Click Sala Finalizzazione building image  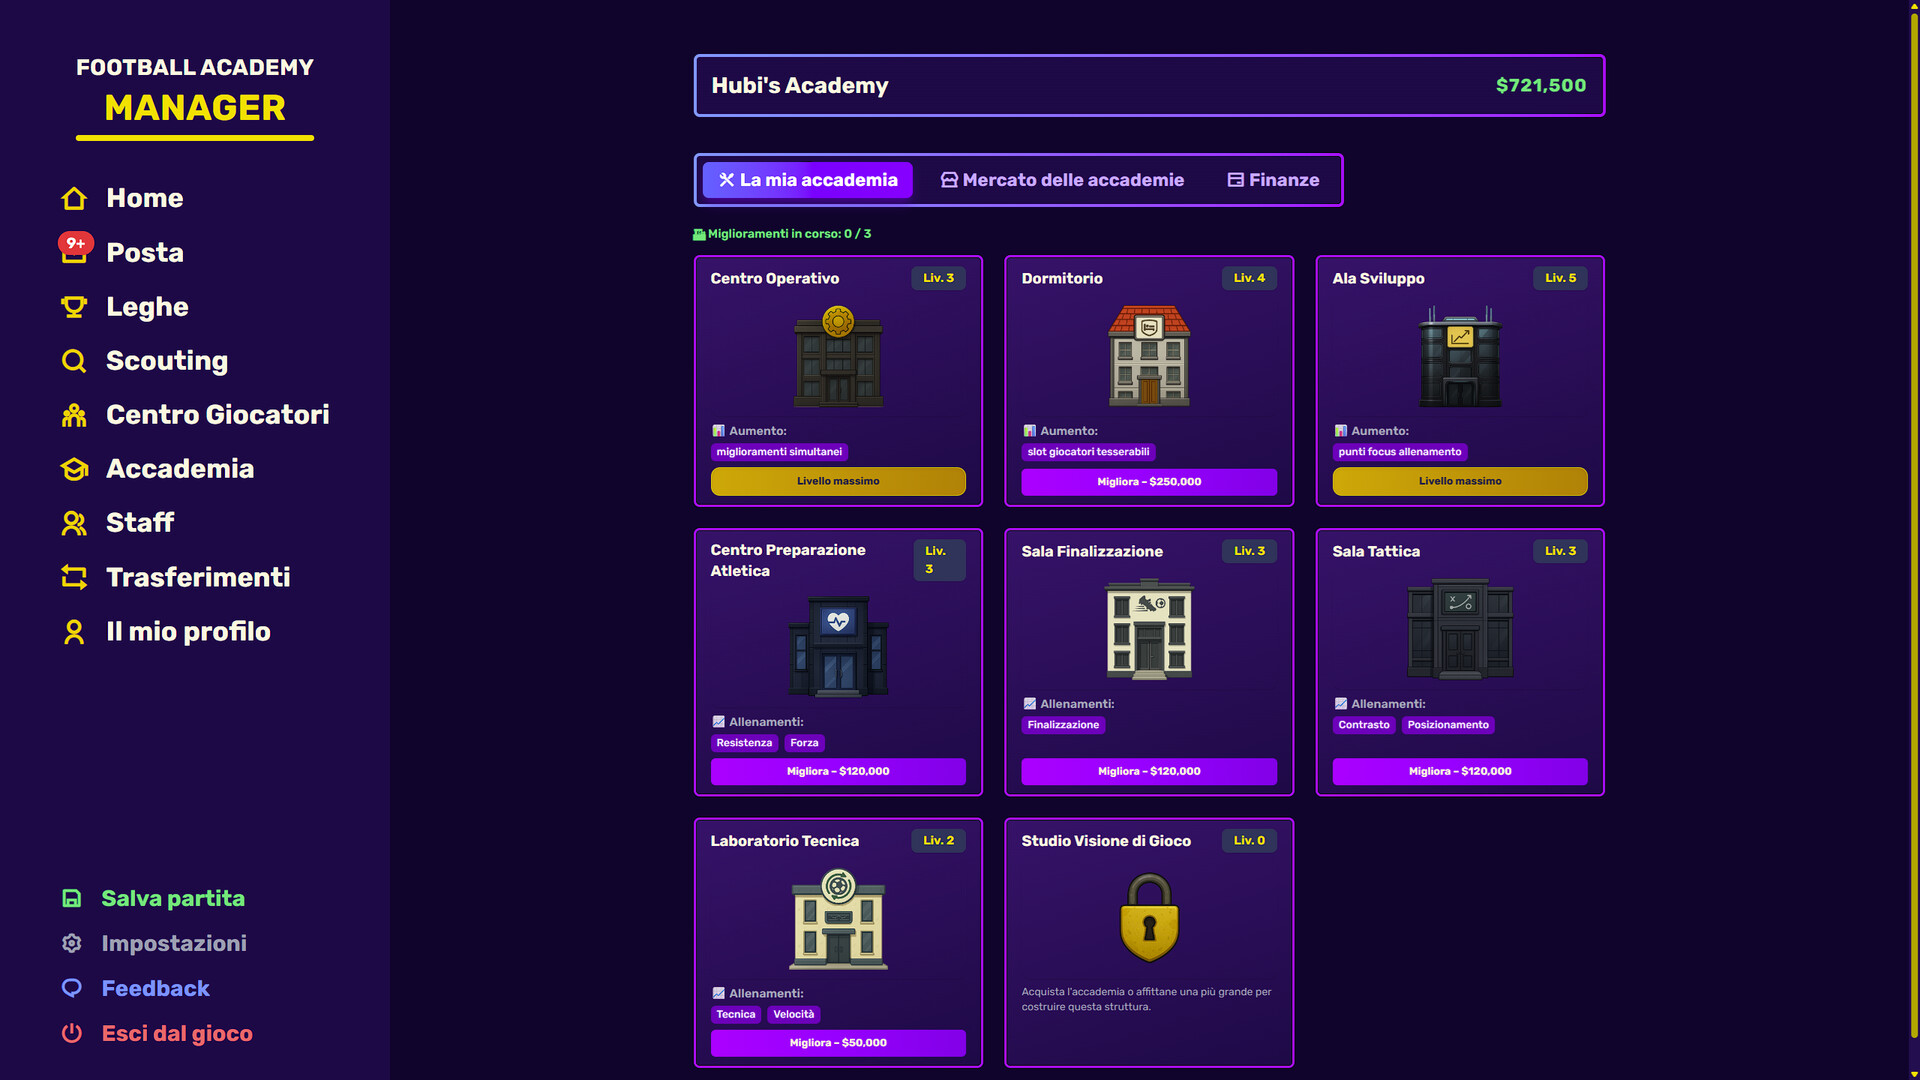[1149, 629]
